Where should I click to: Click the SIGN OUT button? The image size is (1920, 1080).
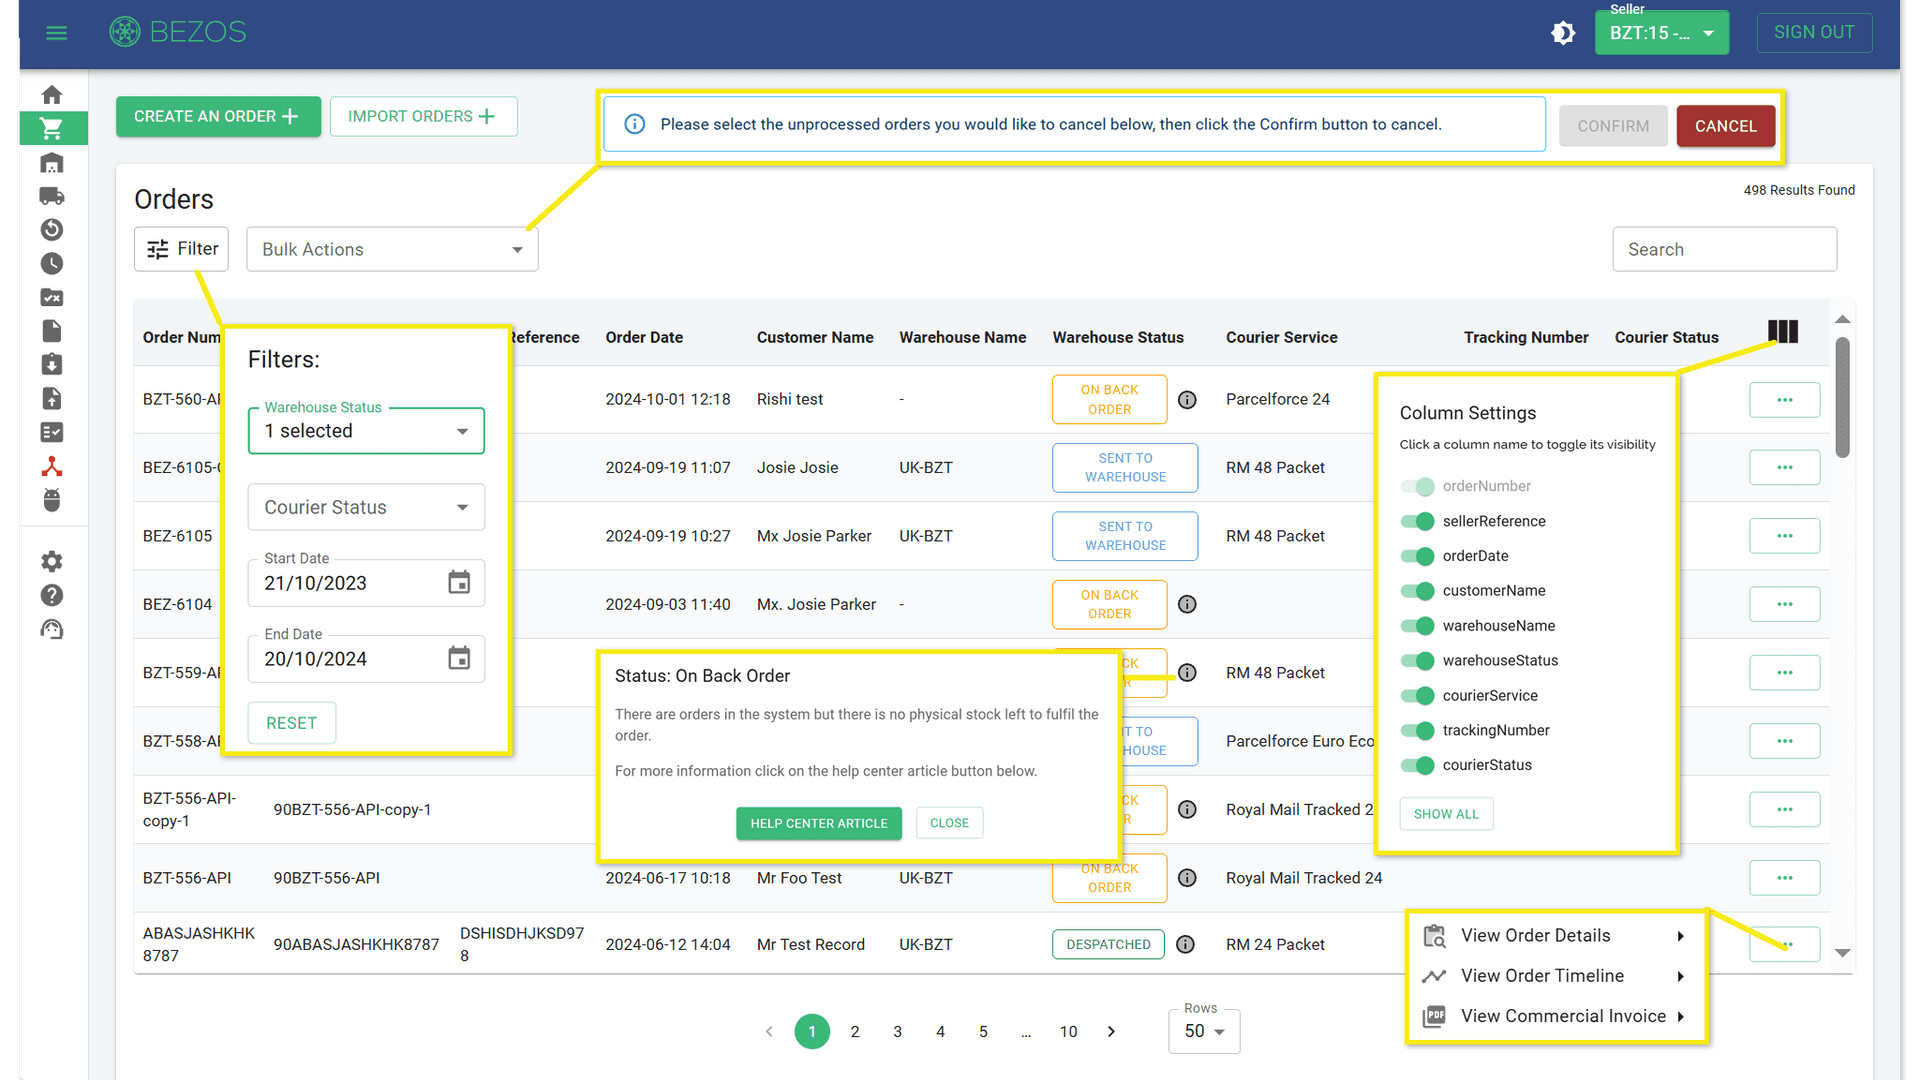pyautogui.click(x=1814, y=32)
